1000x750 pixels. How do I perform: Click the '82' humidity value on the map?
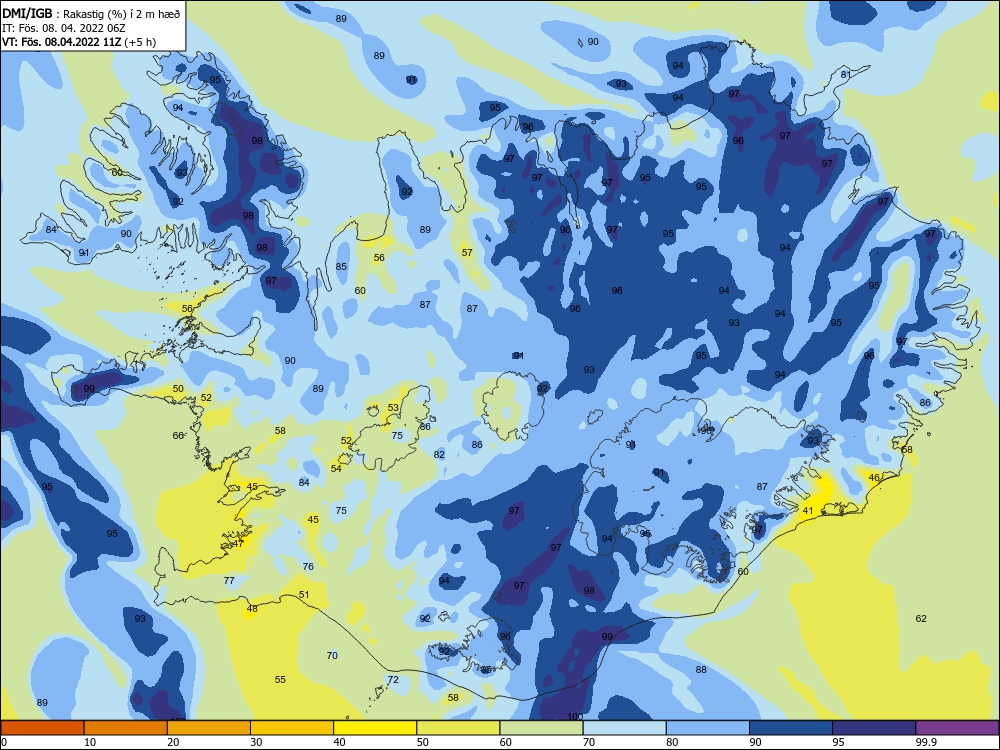coord(439,455)
